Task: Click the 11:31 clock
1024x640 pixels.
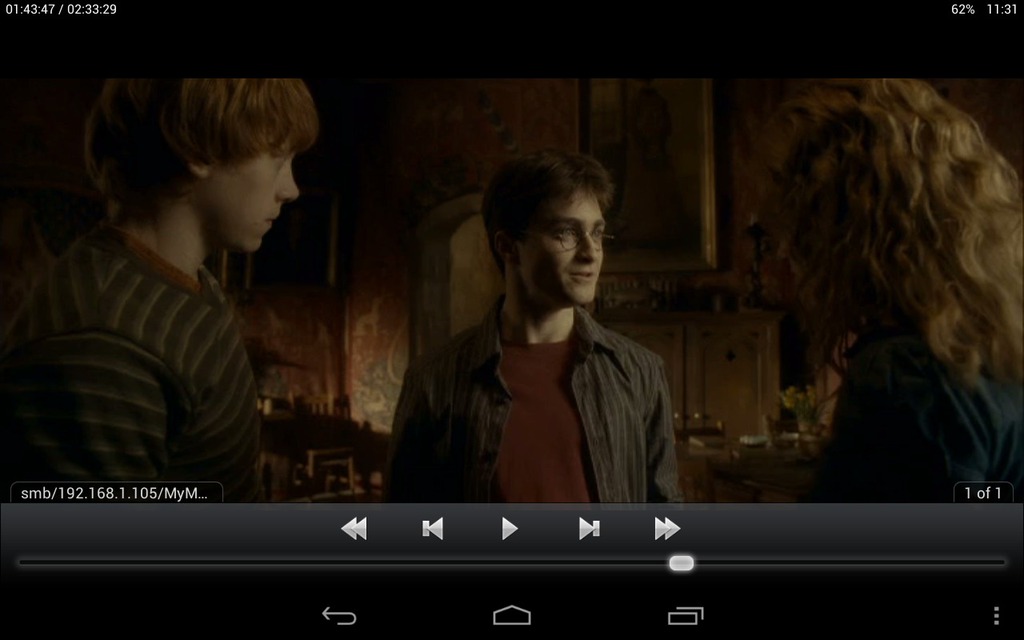Action: pyautogui.click(x=1001, y=9)
